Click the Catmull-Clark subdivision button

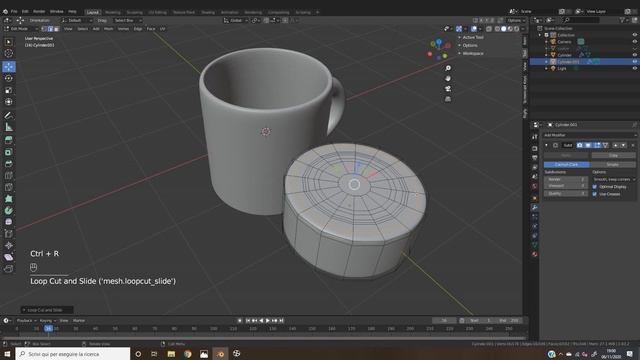(567, 164)
